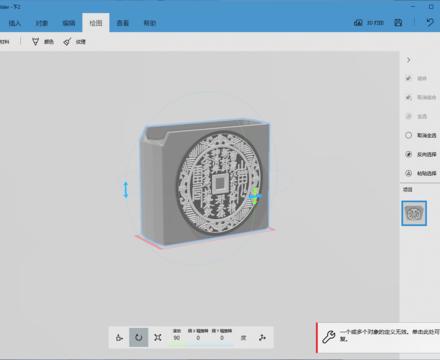Image resolution: width=440 pixels, height=360 pixels.
Task: Click the rotation field showing 90
Action: [177, 338]
